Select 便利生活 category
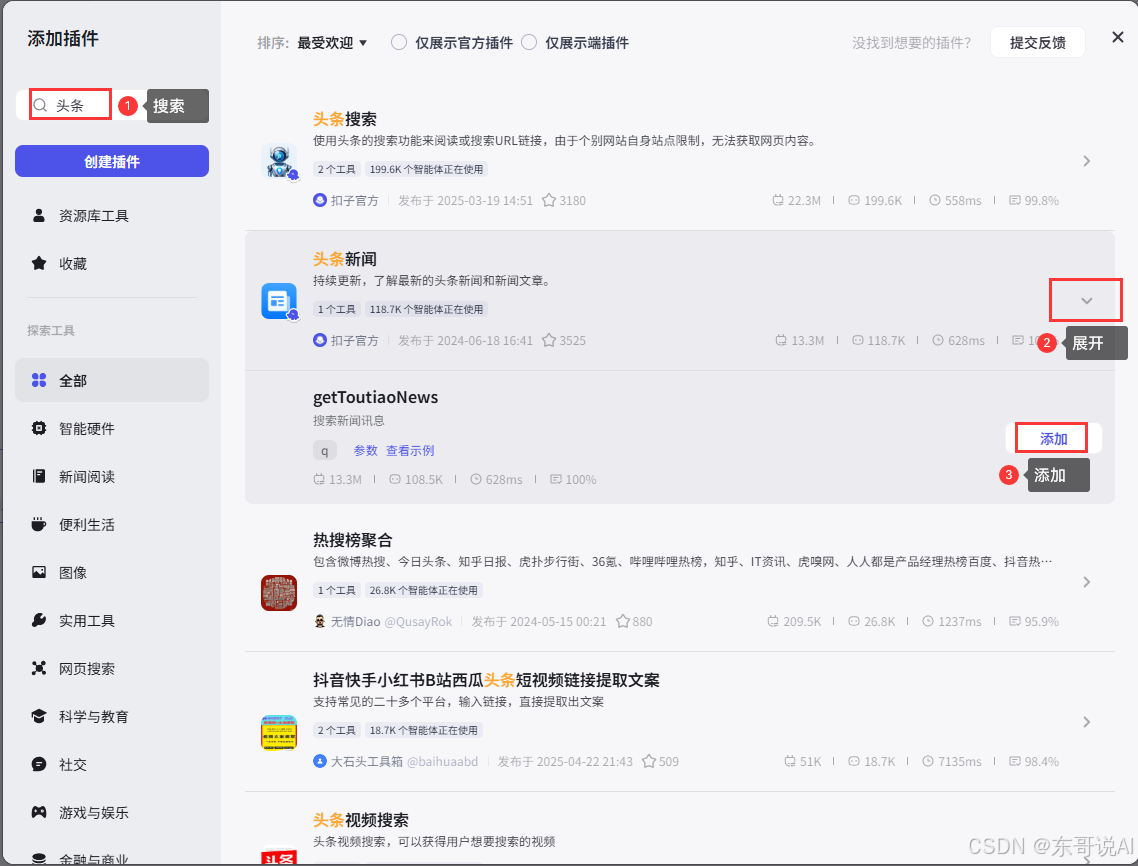Screen dimensions: 1138x866 click(x=112, y=524)
